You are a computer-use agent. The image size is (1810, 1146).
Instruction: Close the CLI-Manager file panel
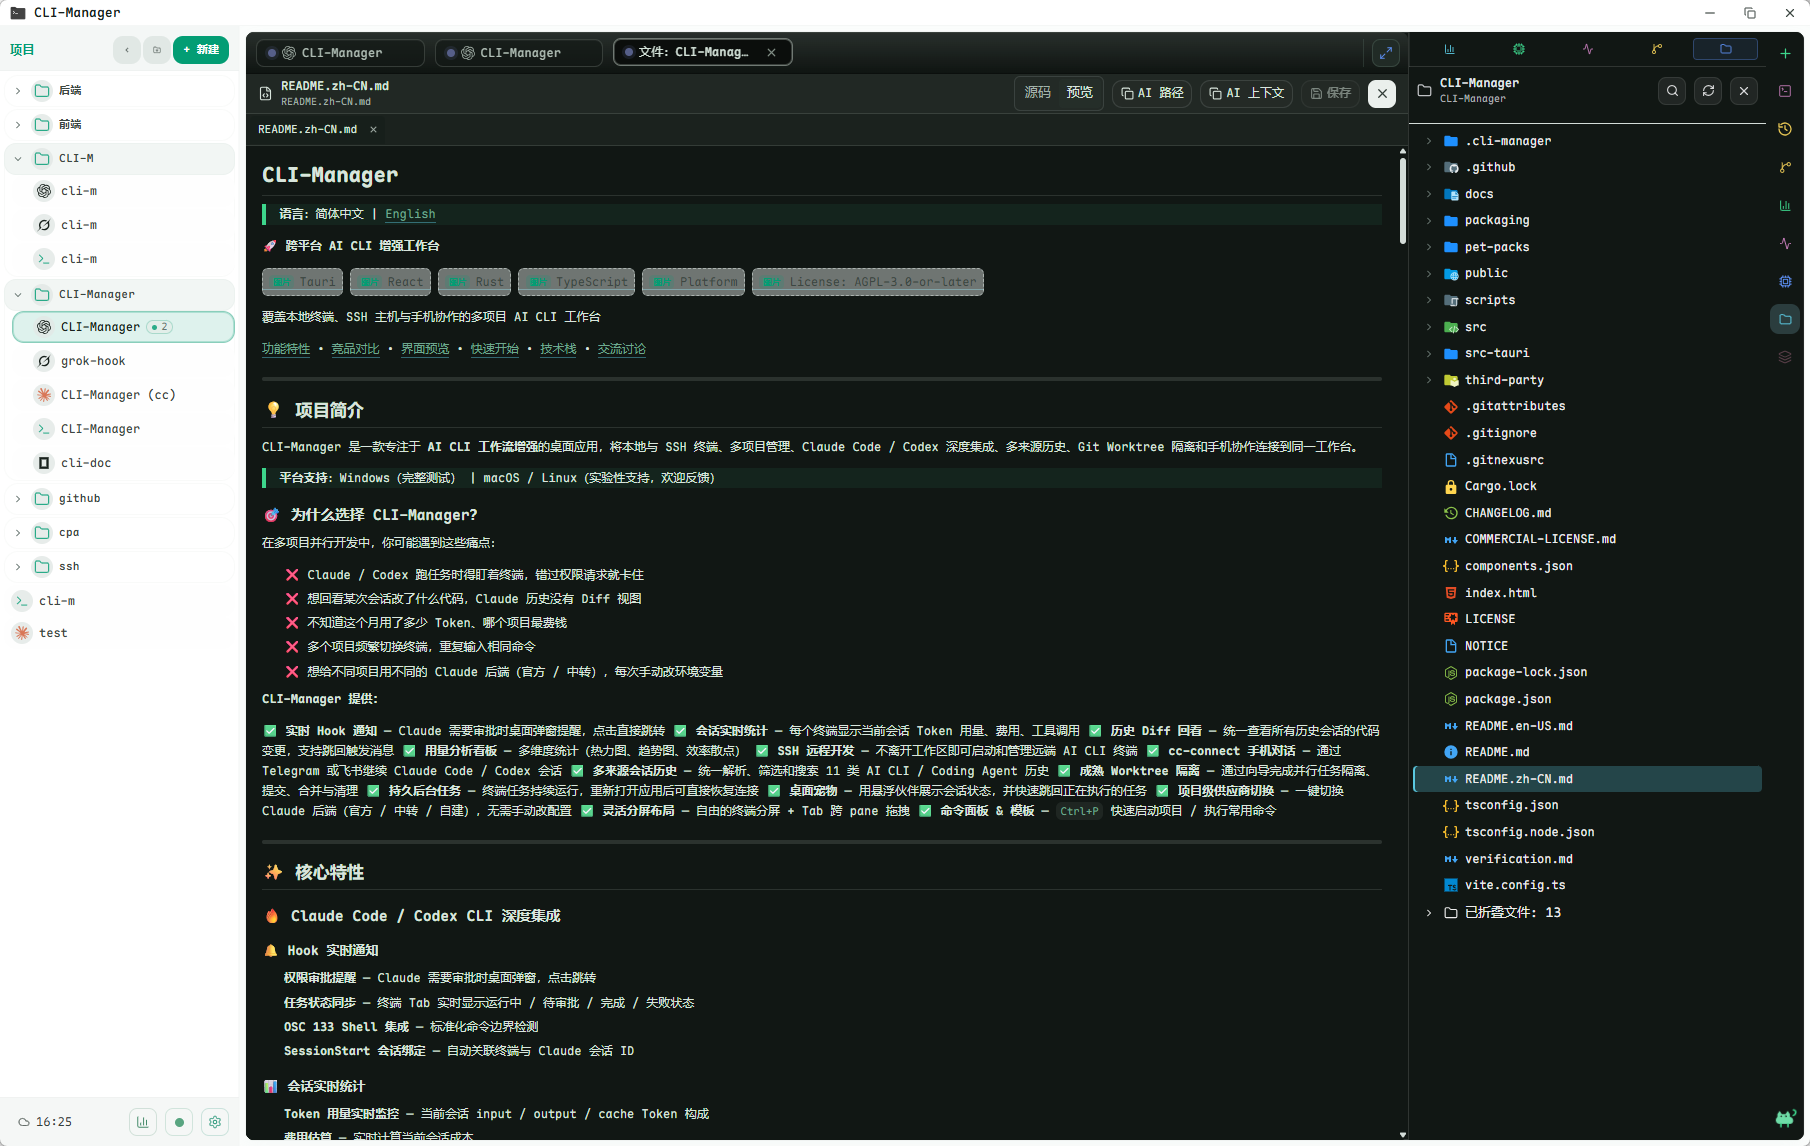pos(1744,91)
